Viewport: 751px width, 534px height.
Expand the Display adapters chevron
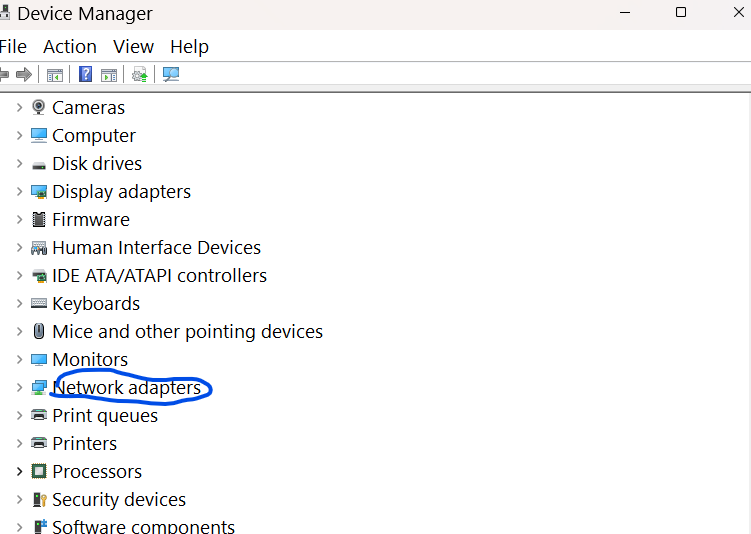[19, 192]
